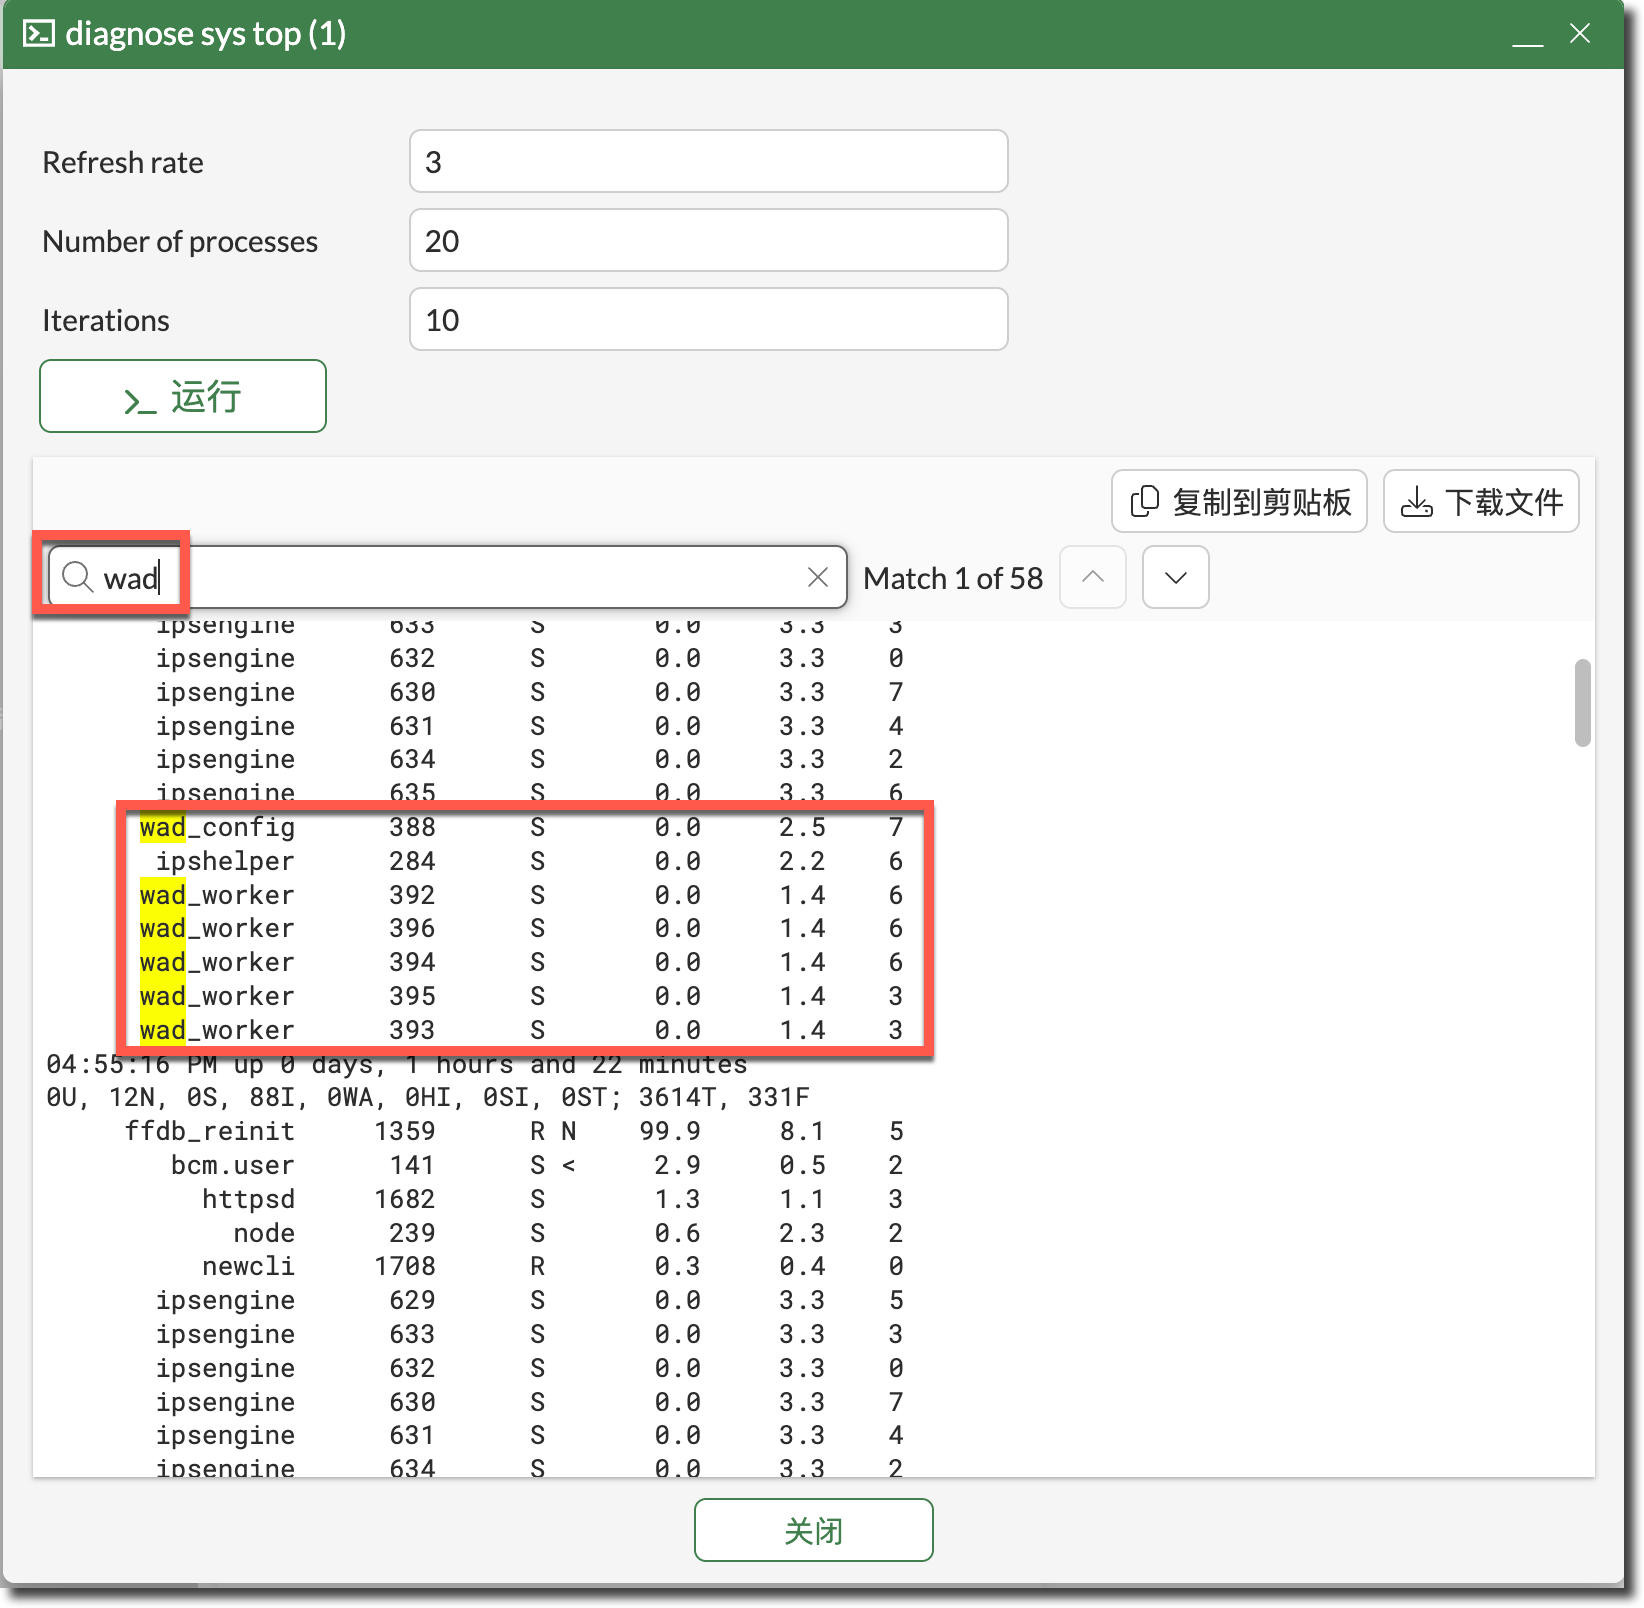Click the diagnose sys top (1) title

click(206, 34)
